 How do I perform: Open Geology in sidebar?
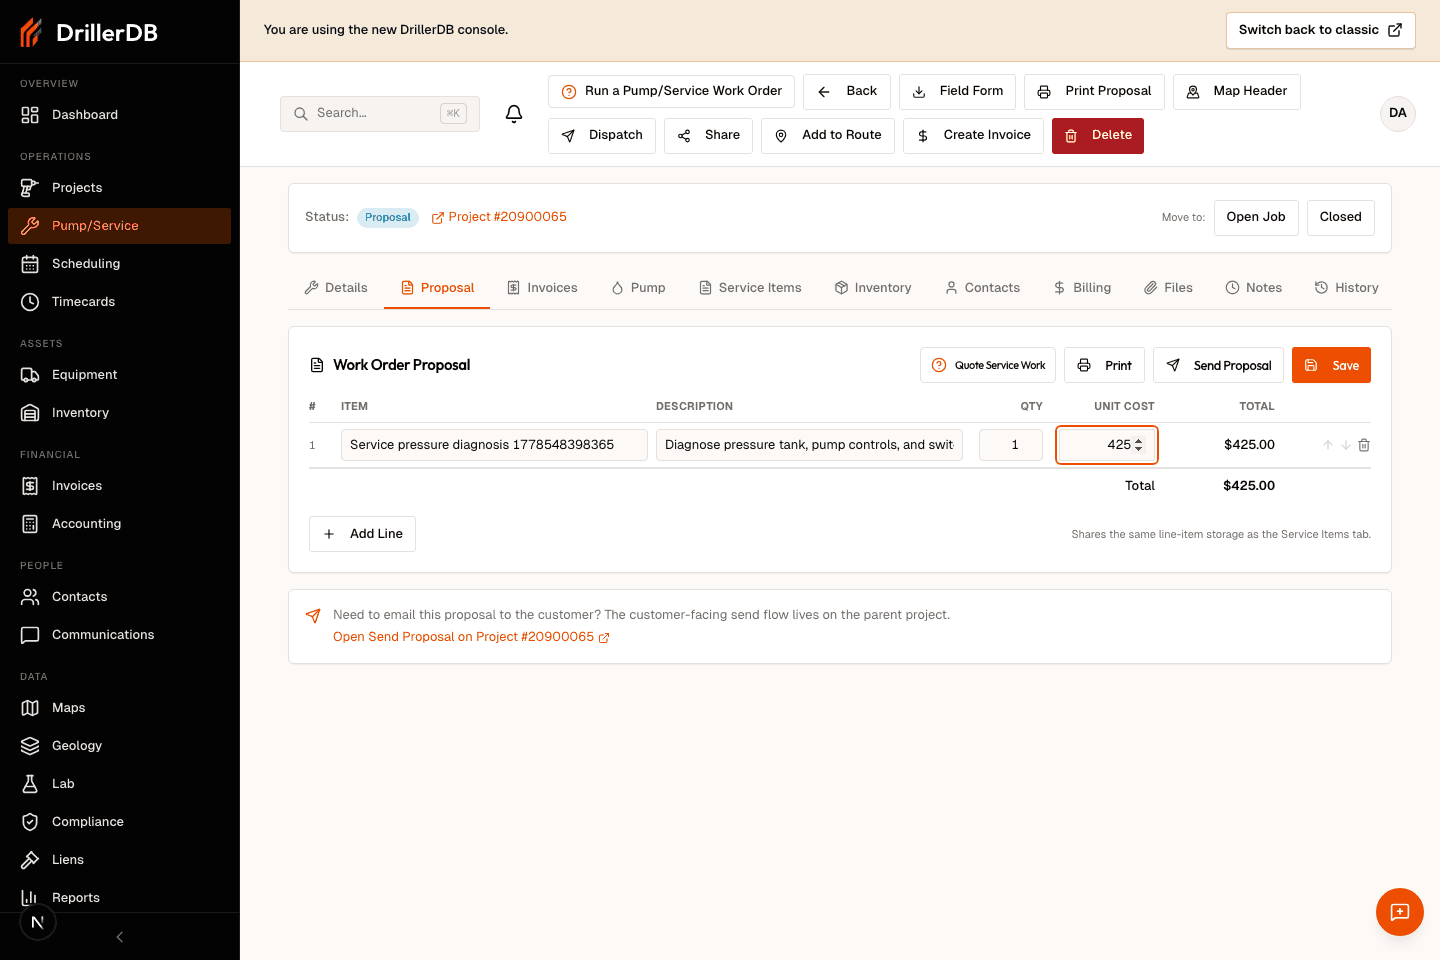(x=119, y=746)
